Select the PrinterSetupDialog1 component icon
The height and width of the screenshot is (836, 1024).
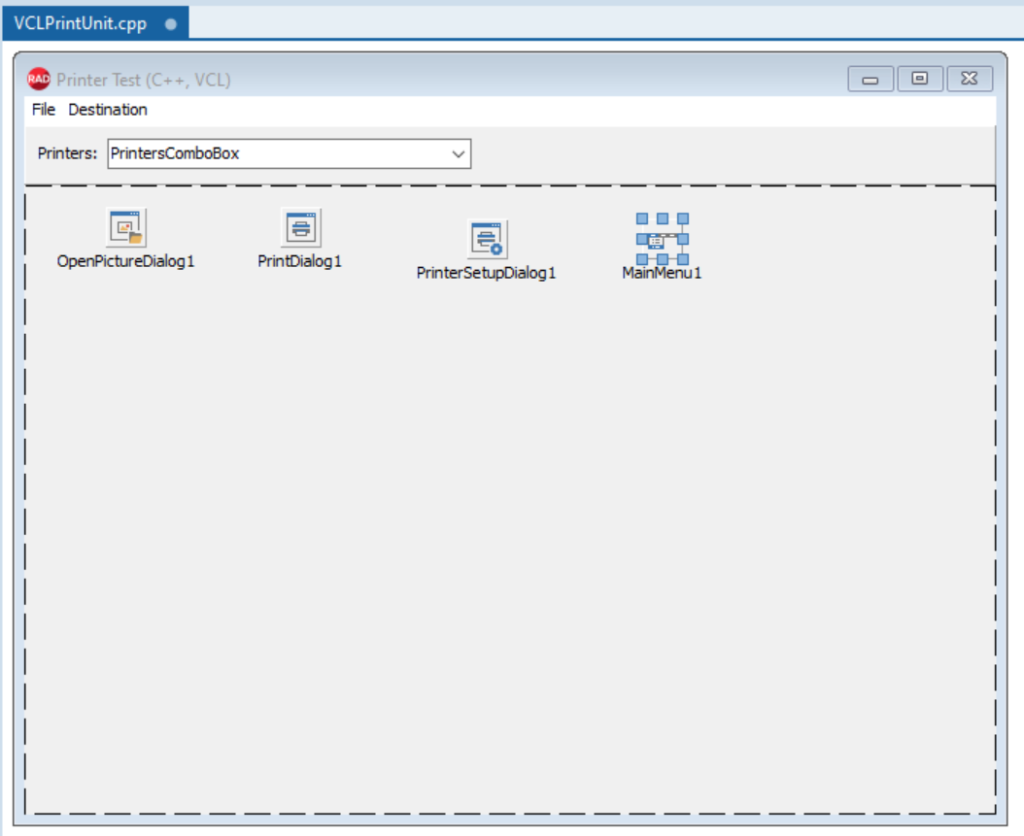[x=487, y=239]
